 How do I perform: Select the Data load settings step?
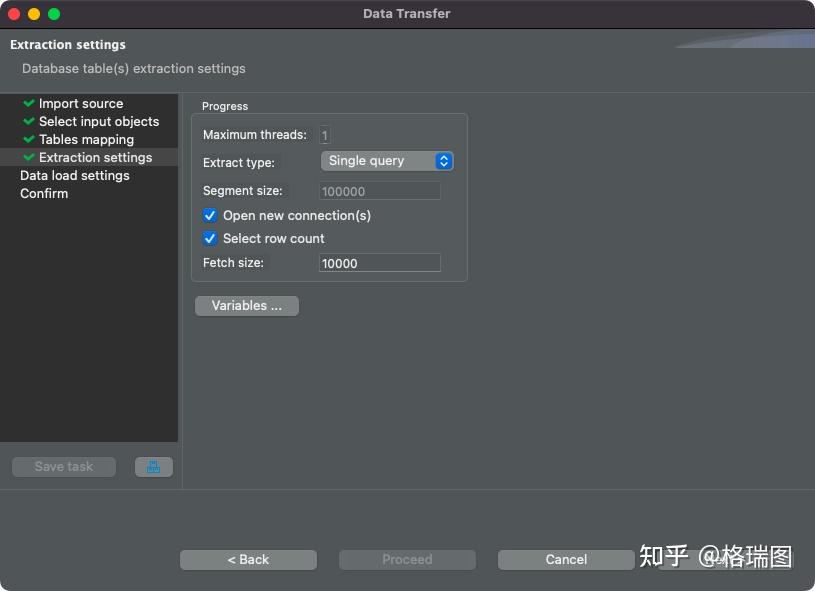coord(74,175)
